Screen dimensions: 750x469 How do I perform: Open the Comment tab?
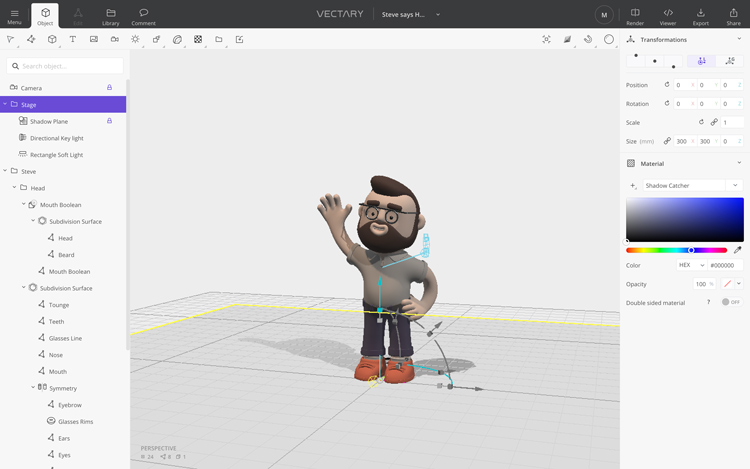(143, 16)
